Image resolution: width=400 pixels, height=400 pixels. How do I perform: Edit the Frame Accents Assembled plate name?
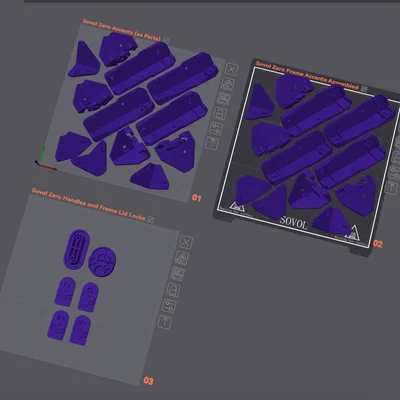click(x=307, y=75)
